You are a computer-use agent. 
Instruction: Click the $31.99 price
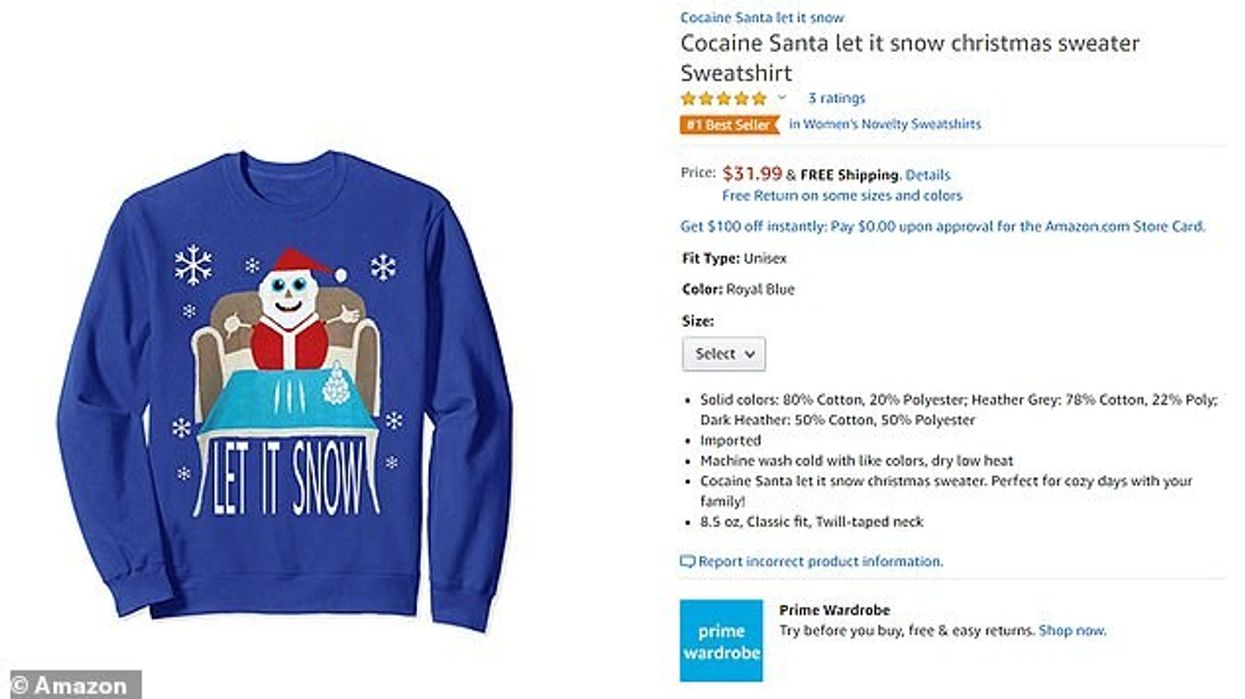point(752,174)
